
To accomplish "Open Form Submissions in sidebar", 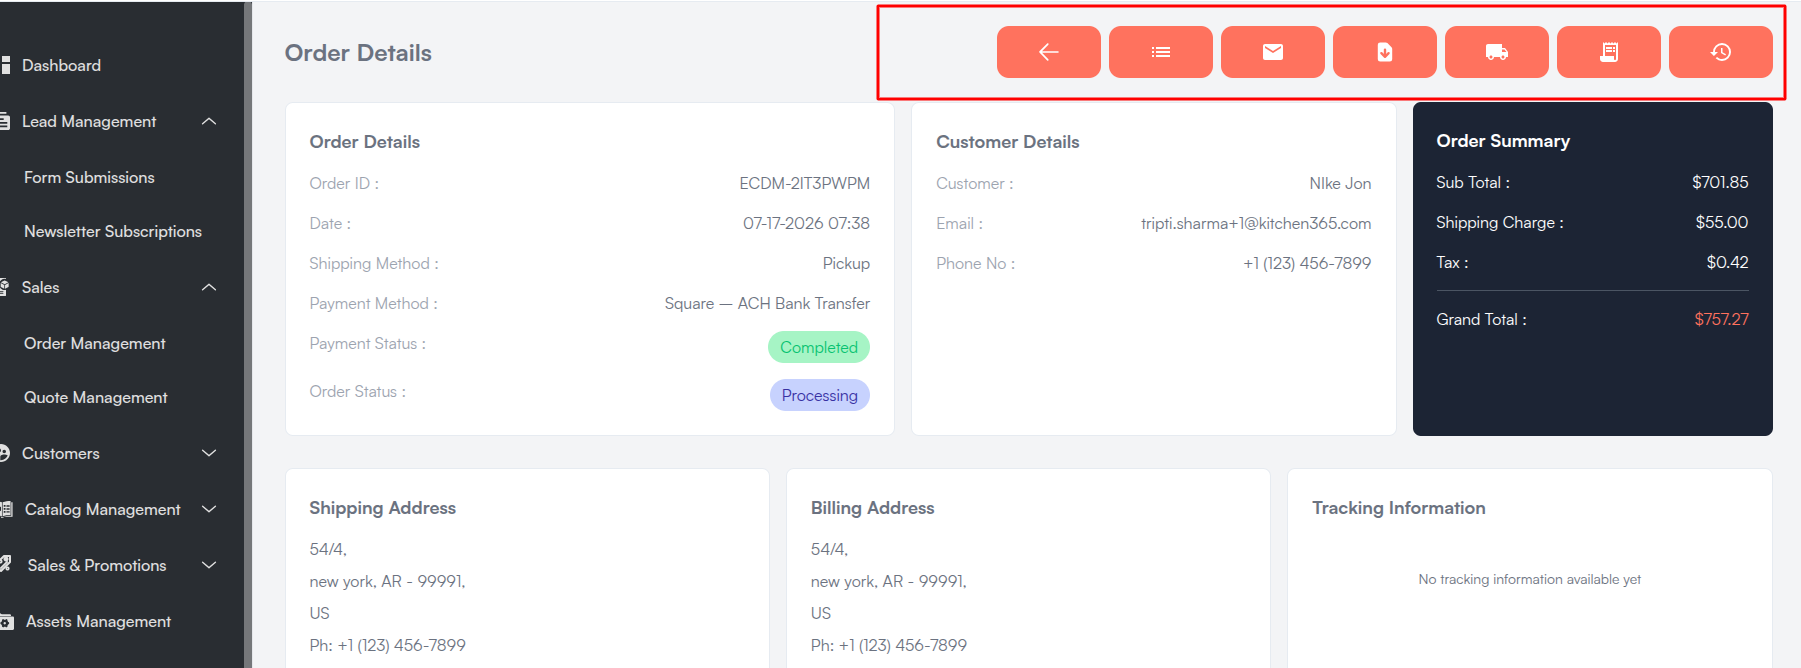I will tap(89, 177).
